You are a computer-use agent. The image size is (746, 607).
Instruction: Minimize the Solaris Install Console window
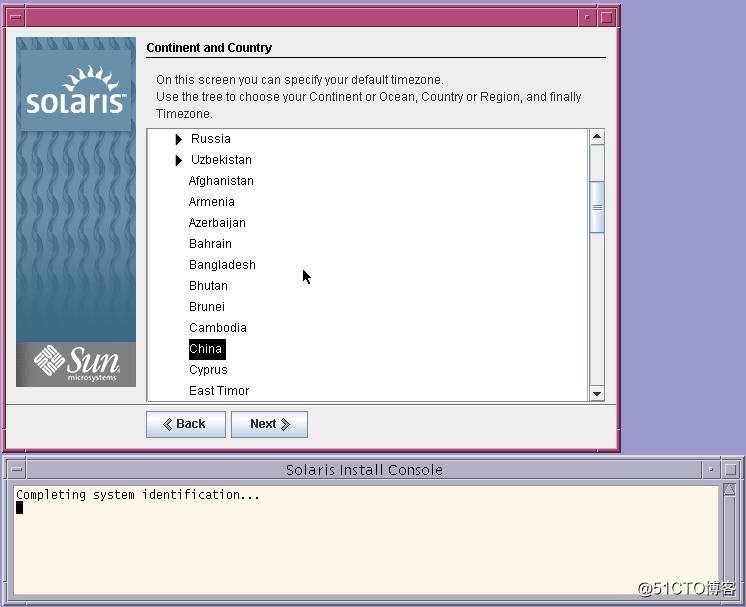711,470
